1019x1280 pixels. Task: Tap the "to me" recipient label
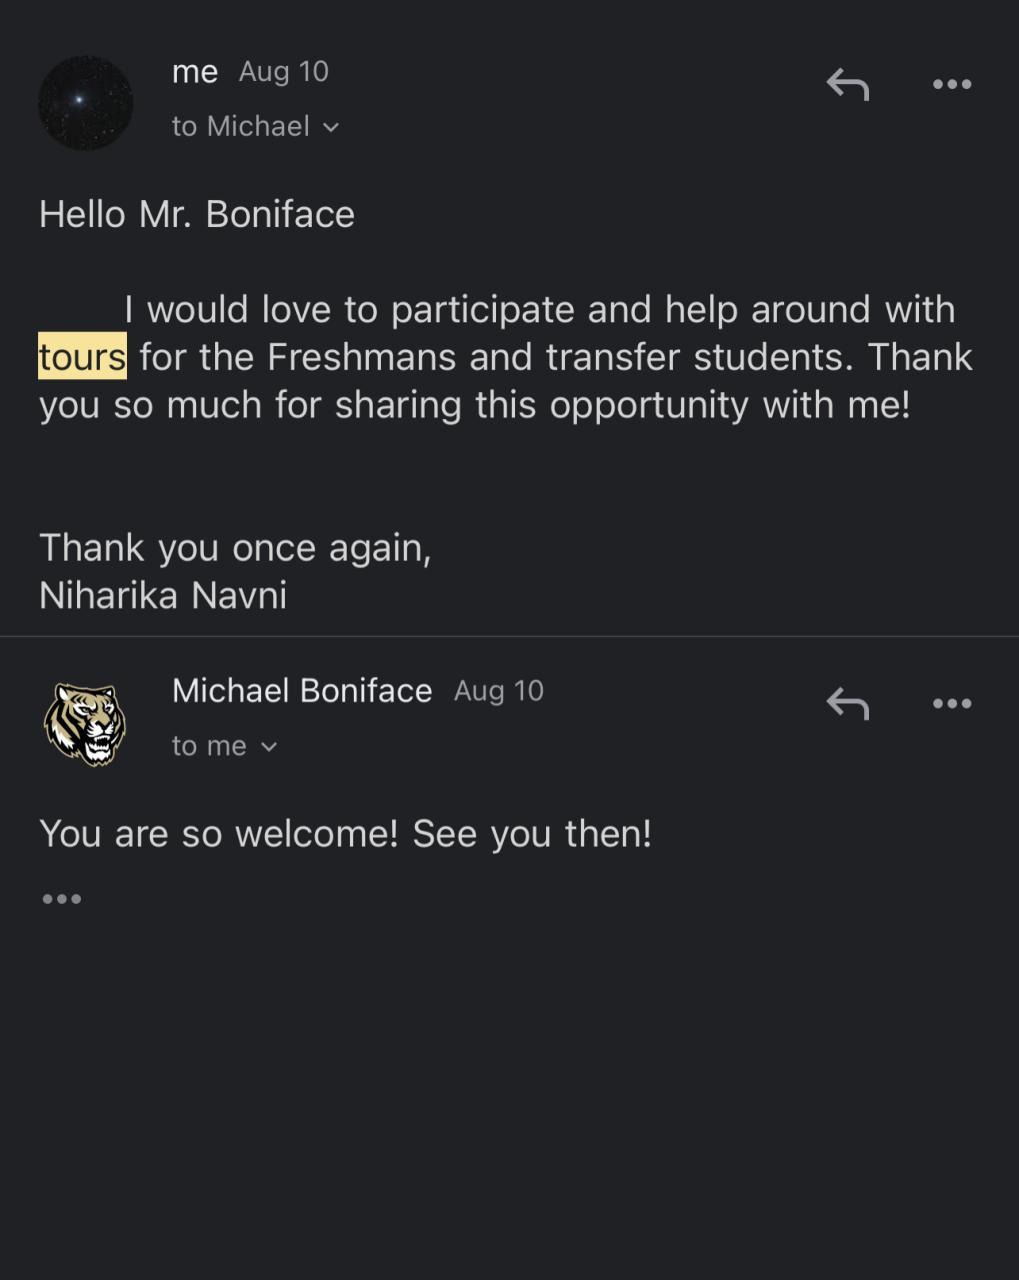pos(209,746)
